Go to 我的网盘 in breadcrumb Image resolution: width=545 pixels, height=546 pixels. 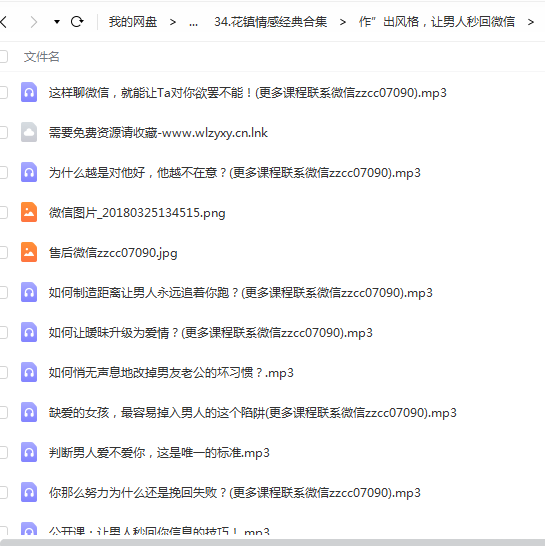click(x=133, y=22)
